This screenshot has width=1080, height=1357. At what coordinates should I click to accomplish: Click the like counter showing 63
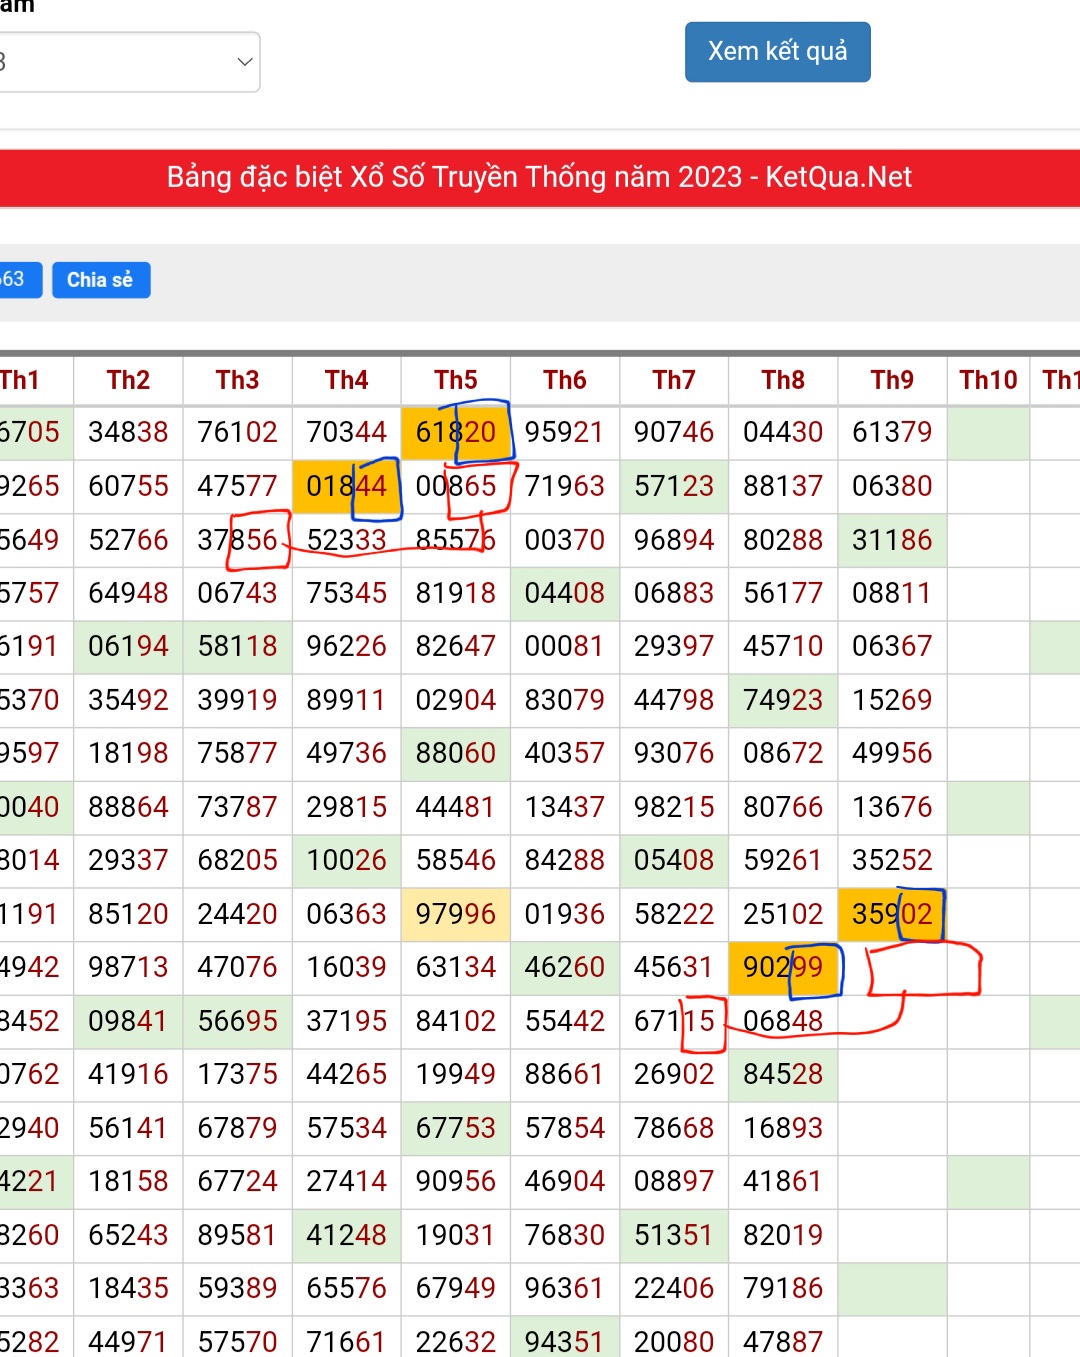(x=18, y=280)
